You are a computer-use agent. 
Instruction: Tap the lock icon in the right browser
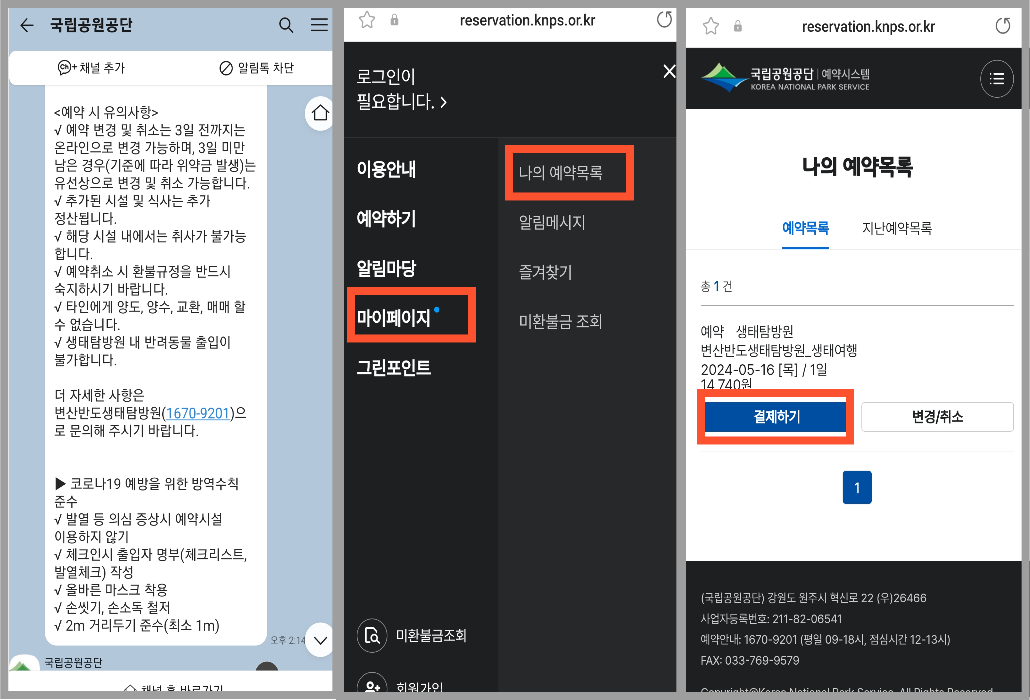point(738,26)
